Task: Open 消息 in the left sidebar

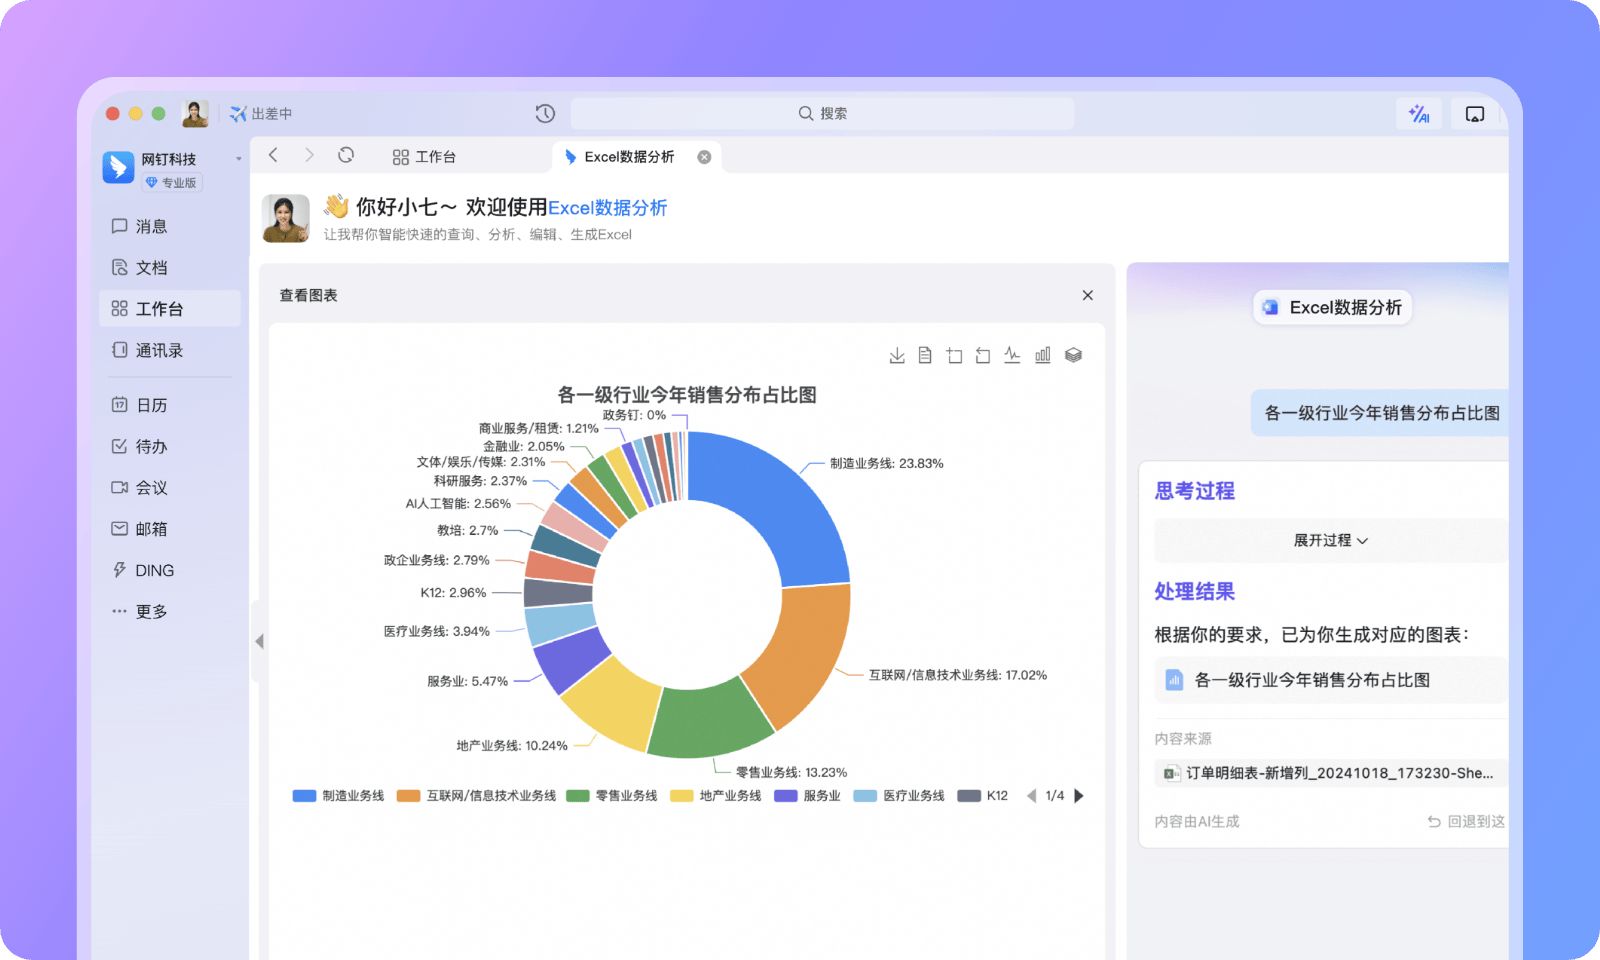Action: [x=151, y=227]
